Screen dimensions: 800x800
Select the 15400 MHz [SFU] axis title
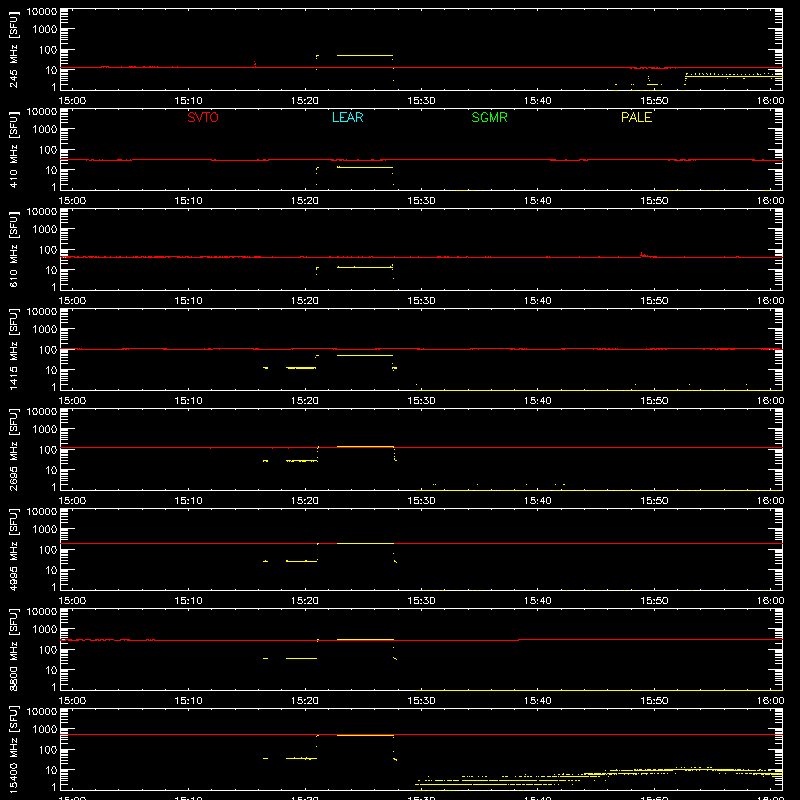click(13, 749)
